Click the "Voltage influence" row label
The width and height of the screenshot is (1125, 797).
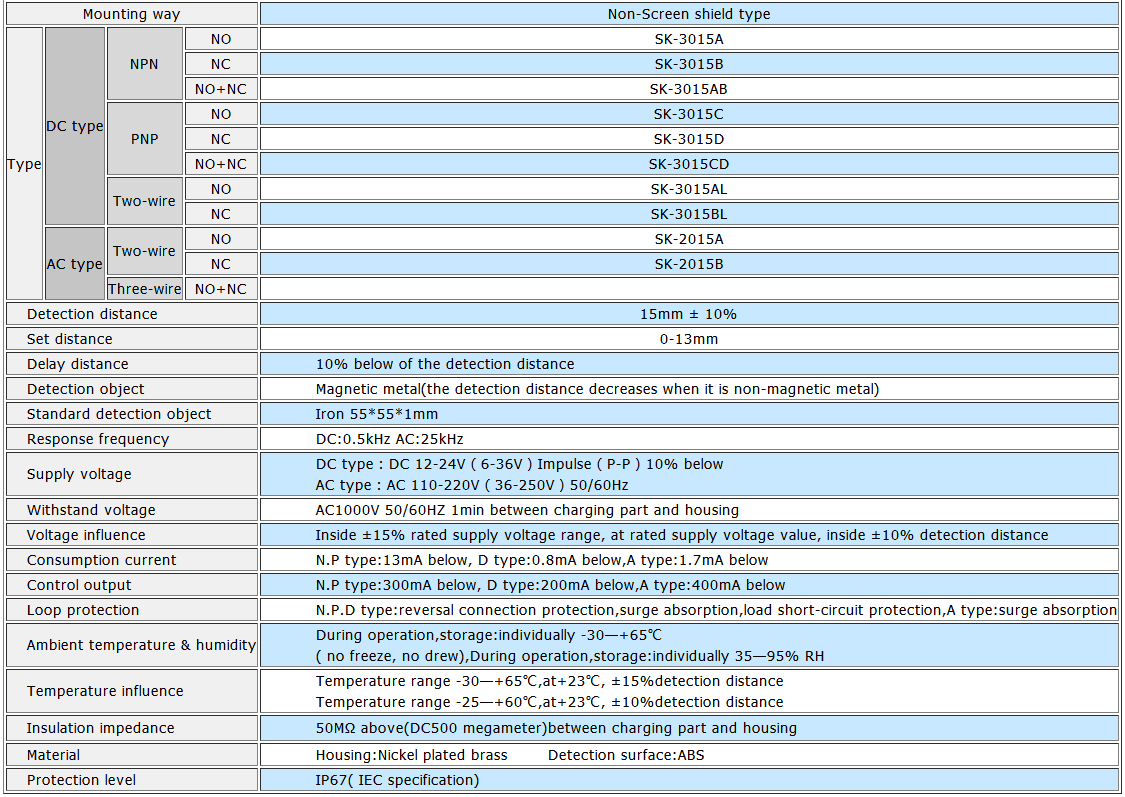[x=86, y=535]
